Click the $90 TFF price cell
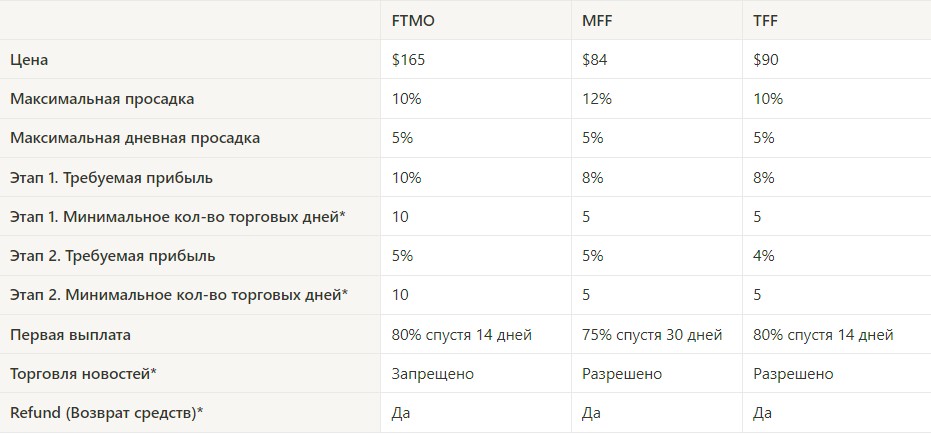Viewport: 931px width, 435px height. 766,60
